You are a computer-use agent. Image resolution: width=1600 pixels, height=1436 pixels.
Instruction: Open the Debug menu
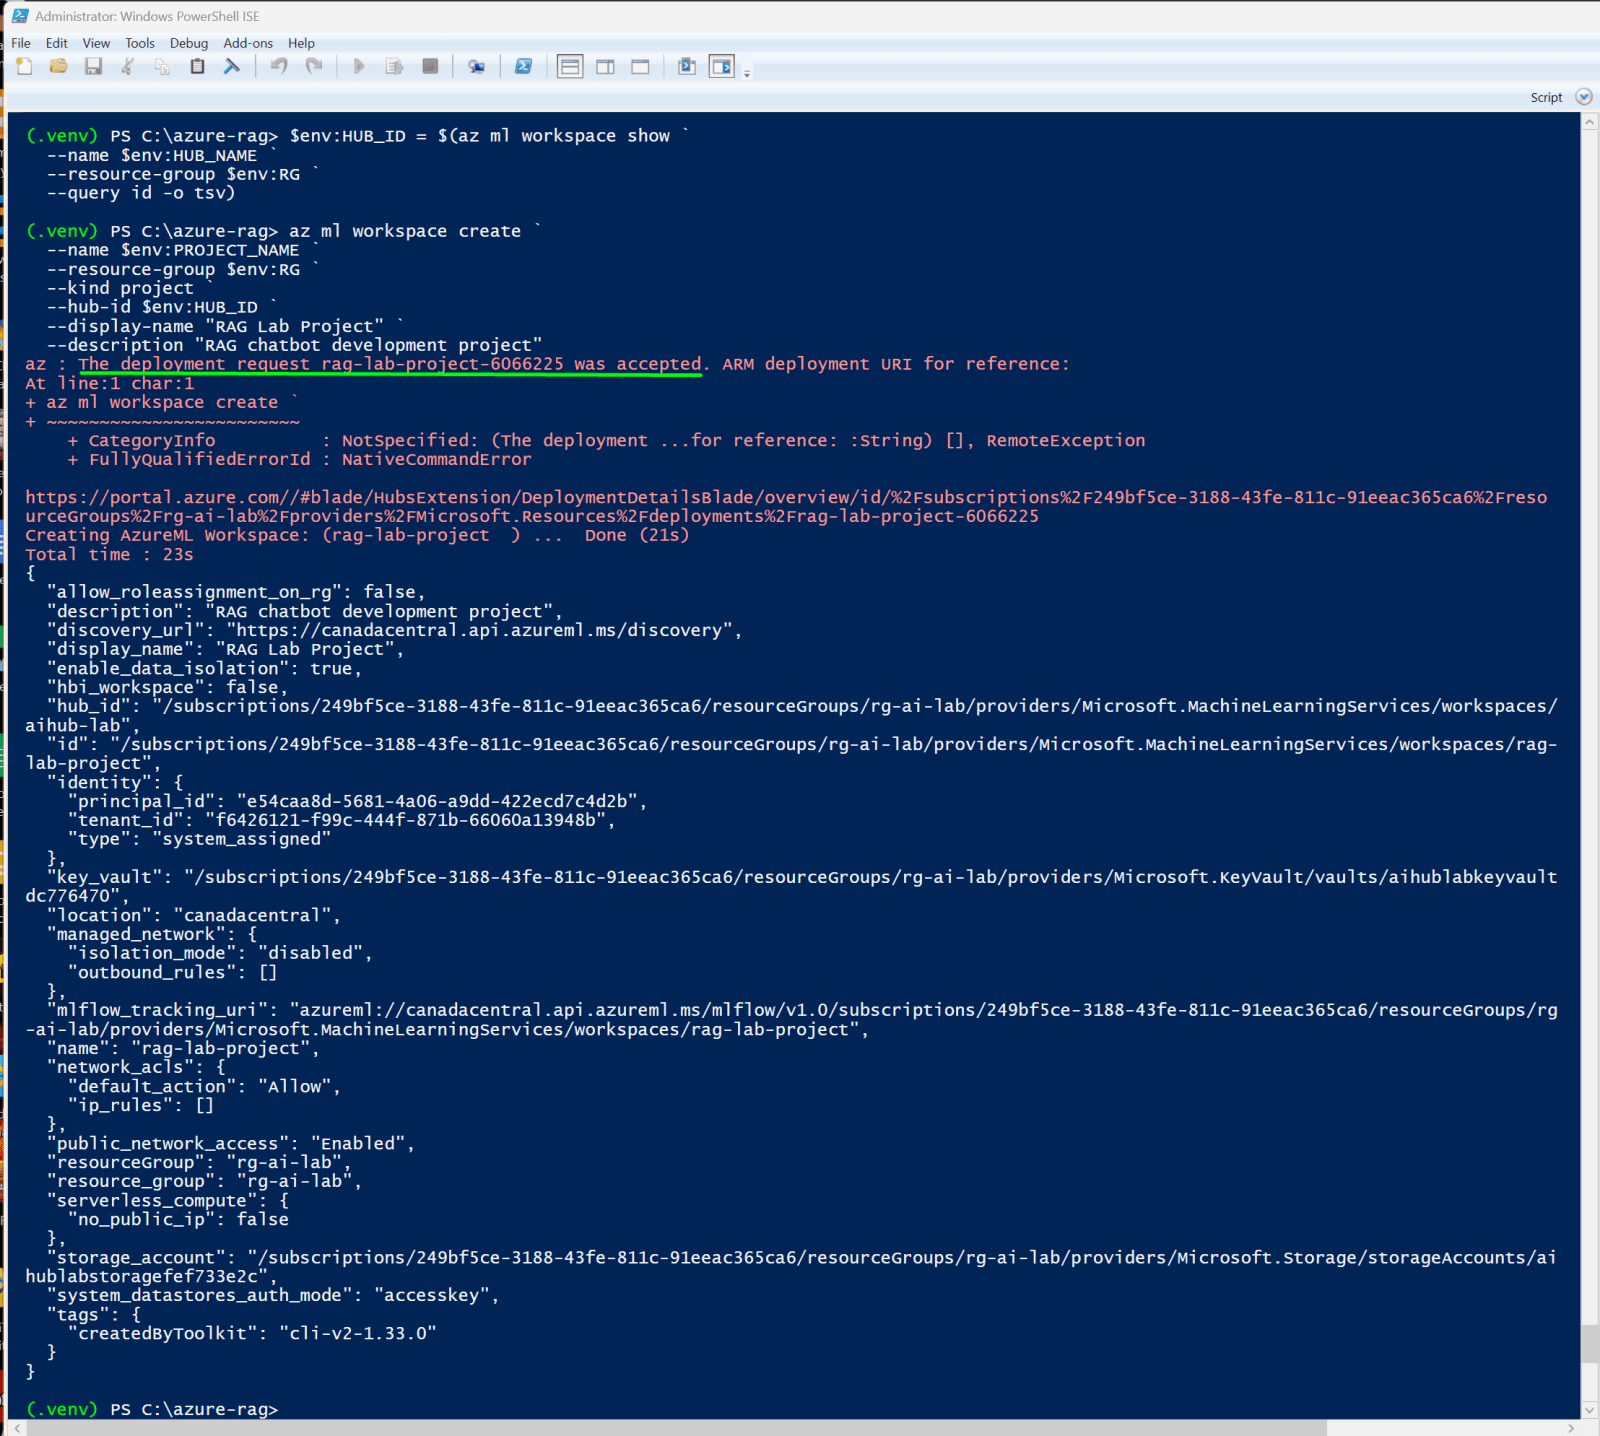[x=189, y=43]
